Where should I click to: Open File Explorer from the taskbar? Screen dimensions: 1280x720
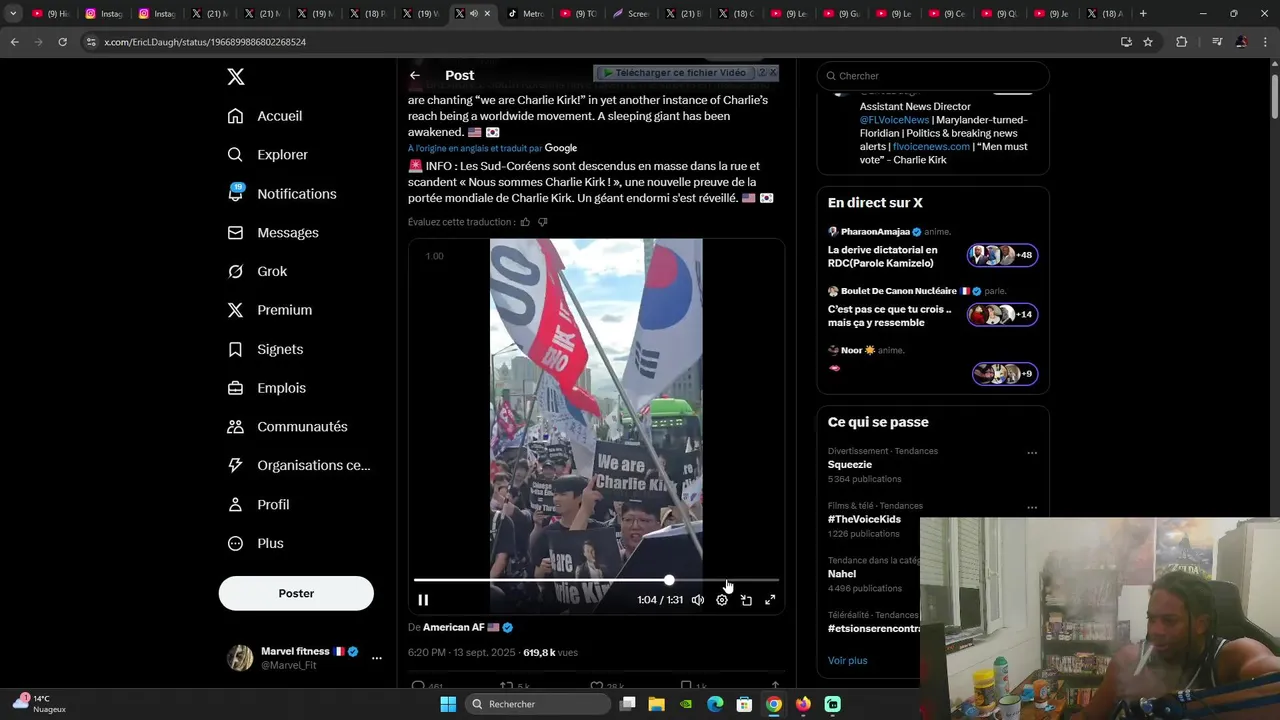point(656,704)
